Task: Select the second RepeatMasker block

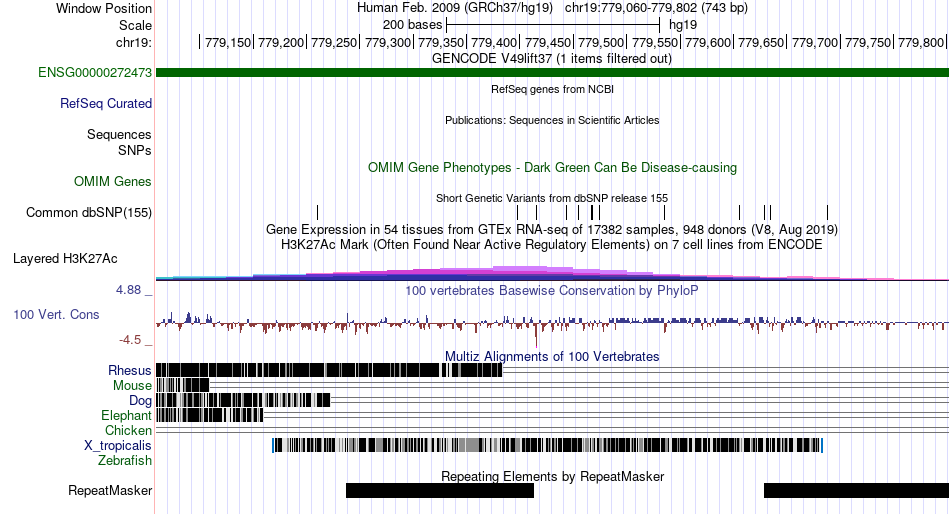Action: coord(856,490)
